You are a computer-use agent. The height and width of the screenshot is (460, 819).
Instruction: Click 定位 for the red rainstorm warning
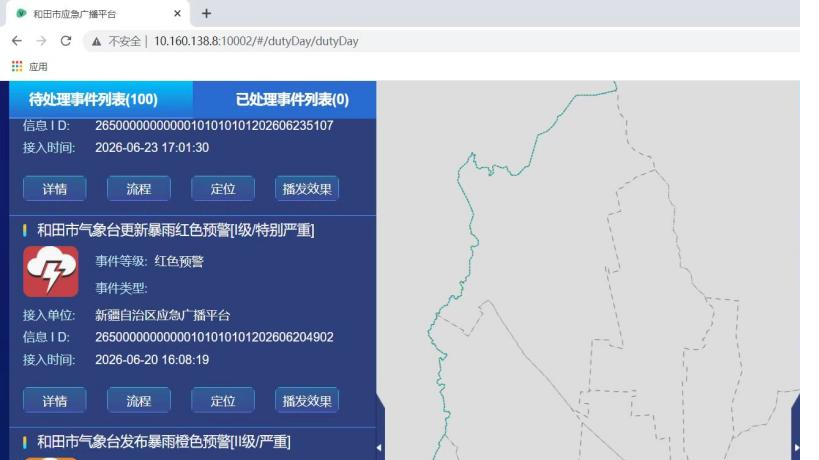tap(223, 400)
